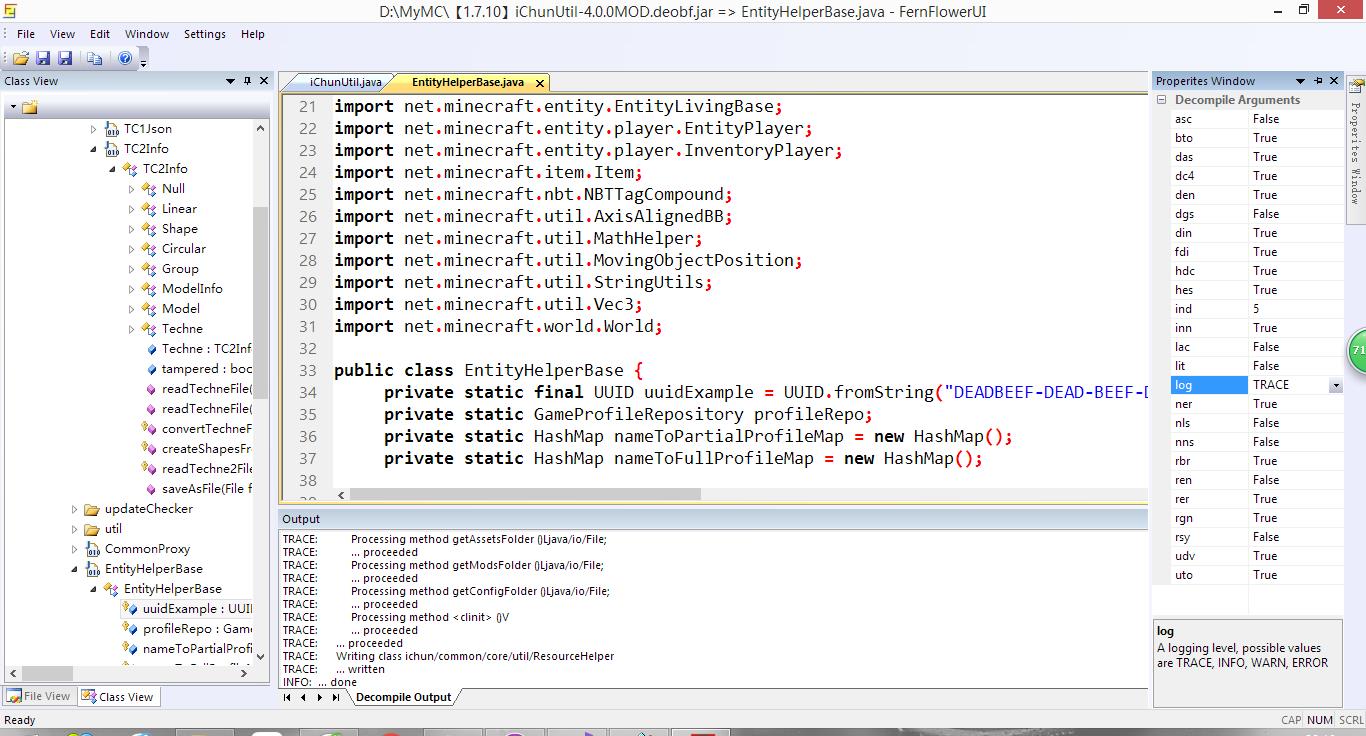Expand the TC1Json tree node
This screenshot has height=736, width=1366.
95,129
